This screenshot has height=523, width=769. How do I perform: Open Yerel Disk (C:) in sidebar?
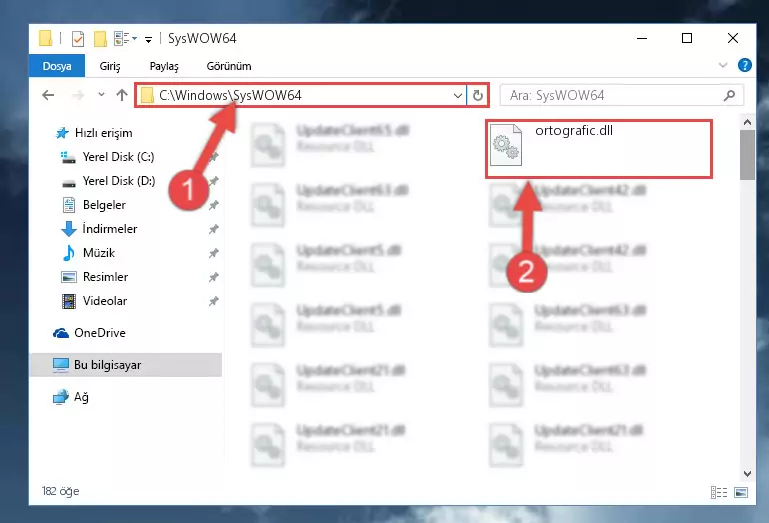point(107,157)
